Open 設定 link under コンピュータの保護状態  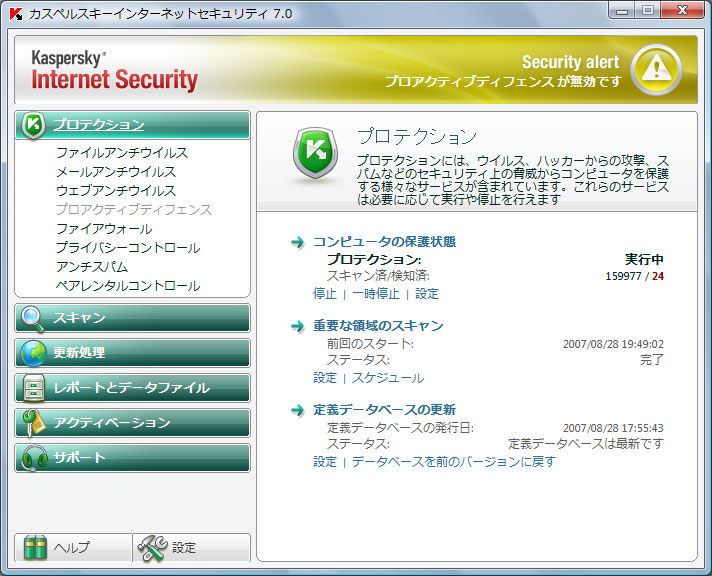tap(427, 294)
